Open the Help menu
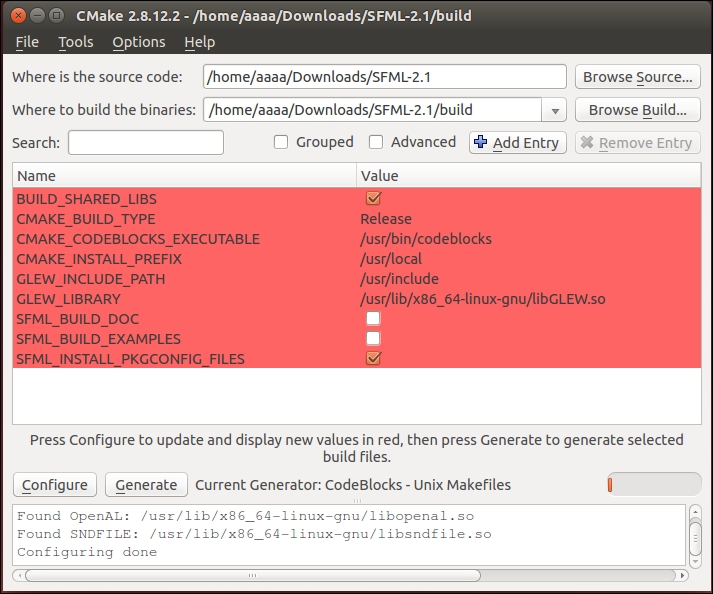Viewport: 713px width, 594px height. click(x=200, y=42)
